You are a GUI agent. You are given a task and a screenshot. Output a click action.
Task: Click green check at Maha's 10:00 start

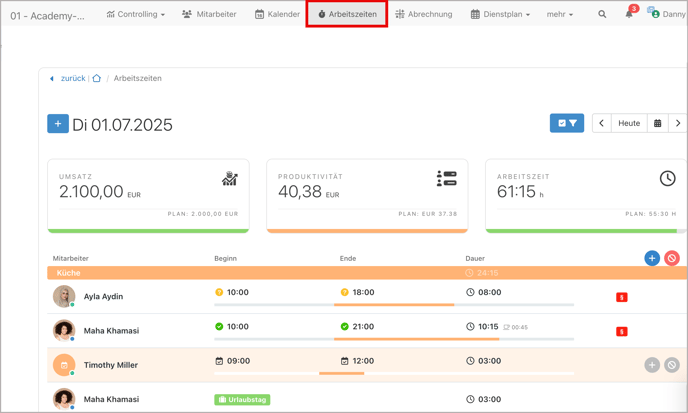tap(219, 326)
